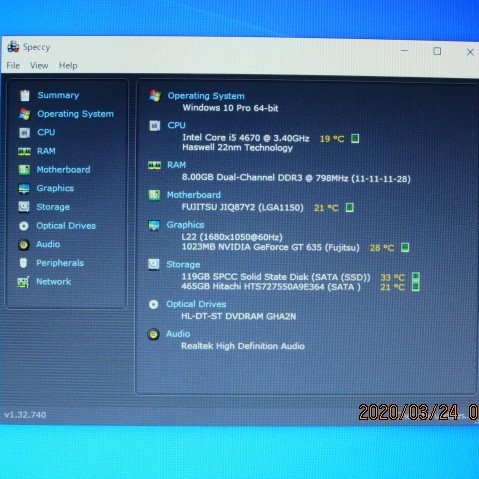Click the '8.00GB Dual-Channel DDR3' RAM line
479x479 pixels.
pyautogui.click(x=296, y=178)
